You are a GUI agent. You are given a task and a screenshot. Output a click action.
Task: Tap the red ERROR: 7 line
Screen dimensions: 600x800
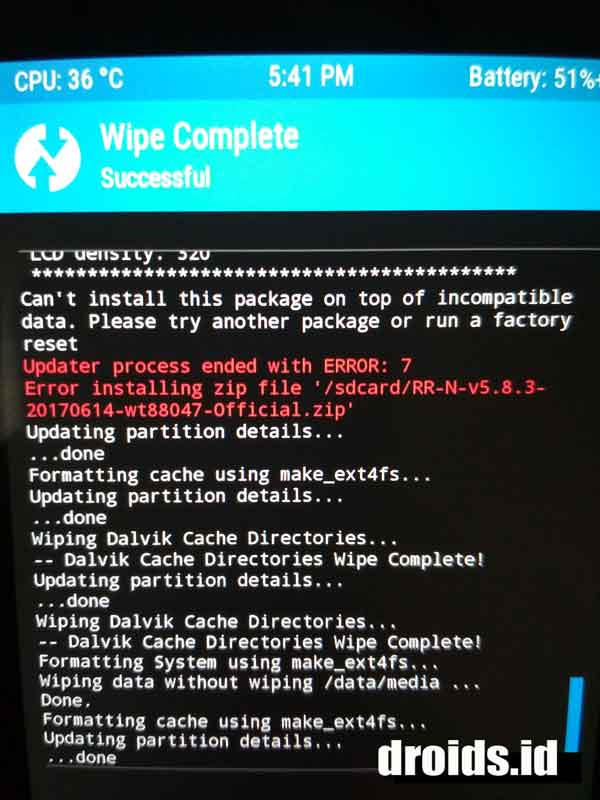click(217, 366)
